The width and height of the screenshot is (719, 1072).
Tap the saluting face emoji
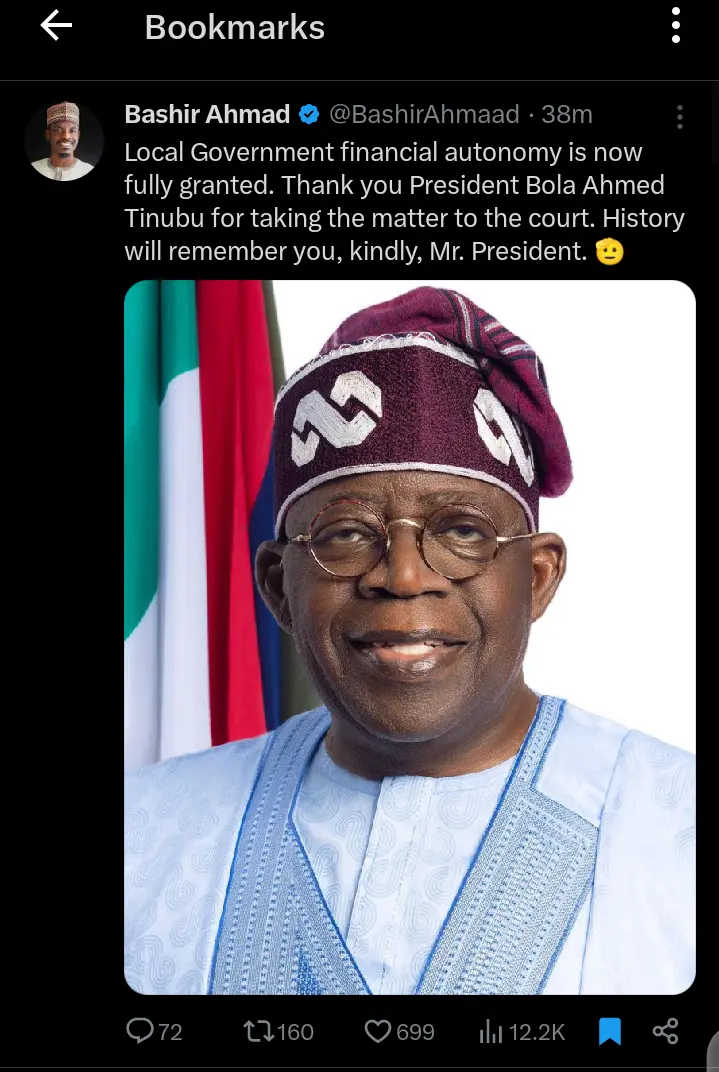tap(610, 252)
